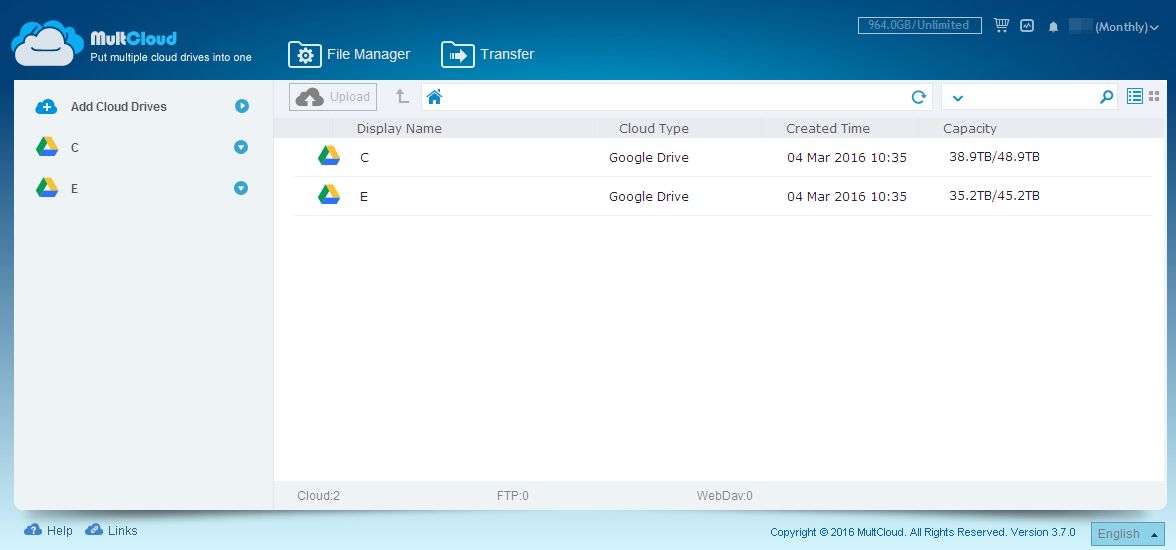Image resolution: width=1176 pixels, height=550 pixels.
Task: Click capacity 35.2TB/45.2TB
Action: pos(994,196)
